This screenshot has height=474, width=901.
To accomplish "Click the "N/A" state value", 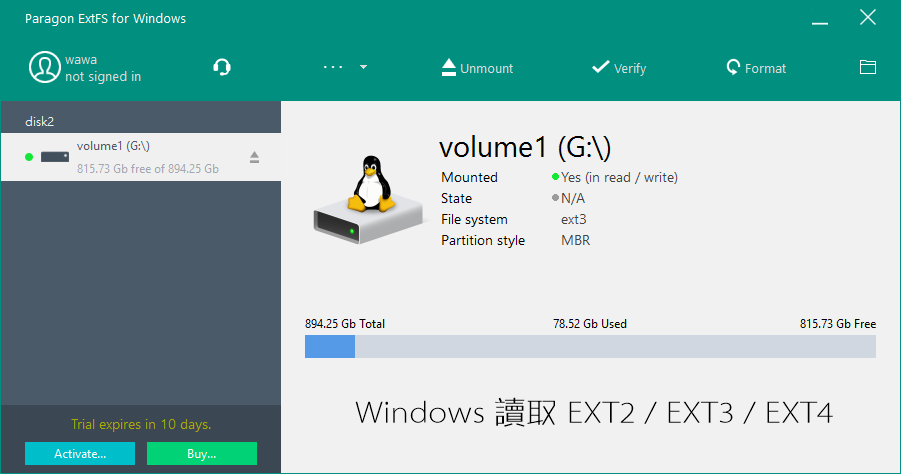I will (573, 198).
